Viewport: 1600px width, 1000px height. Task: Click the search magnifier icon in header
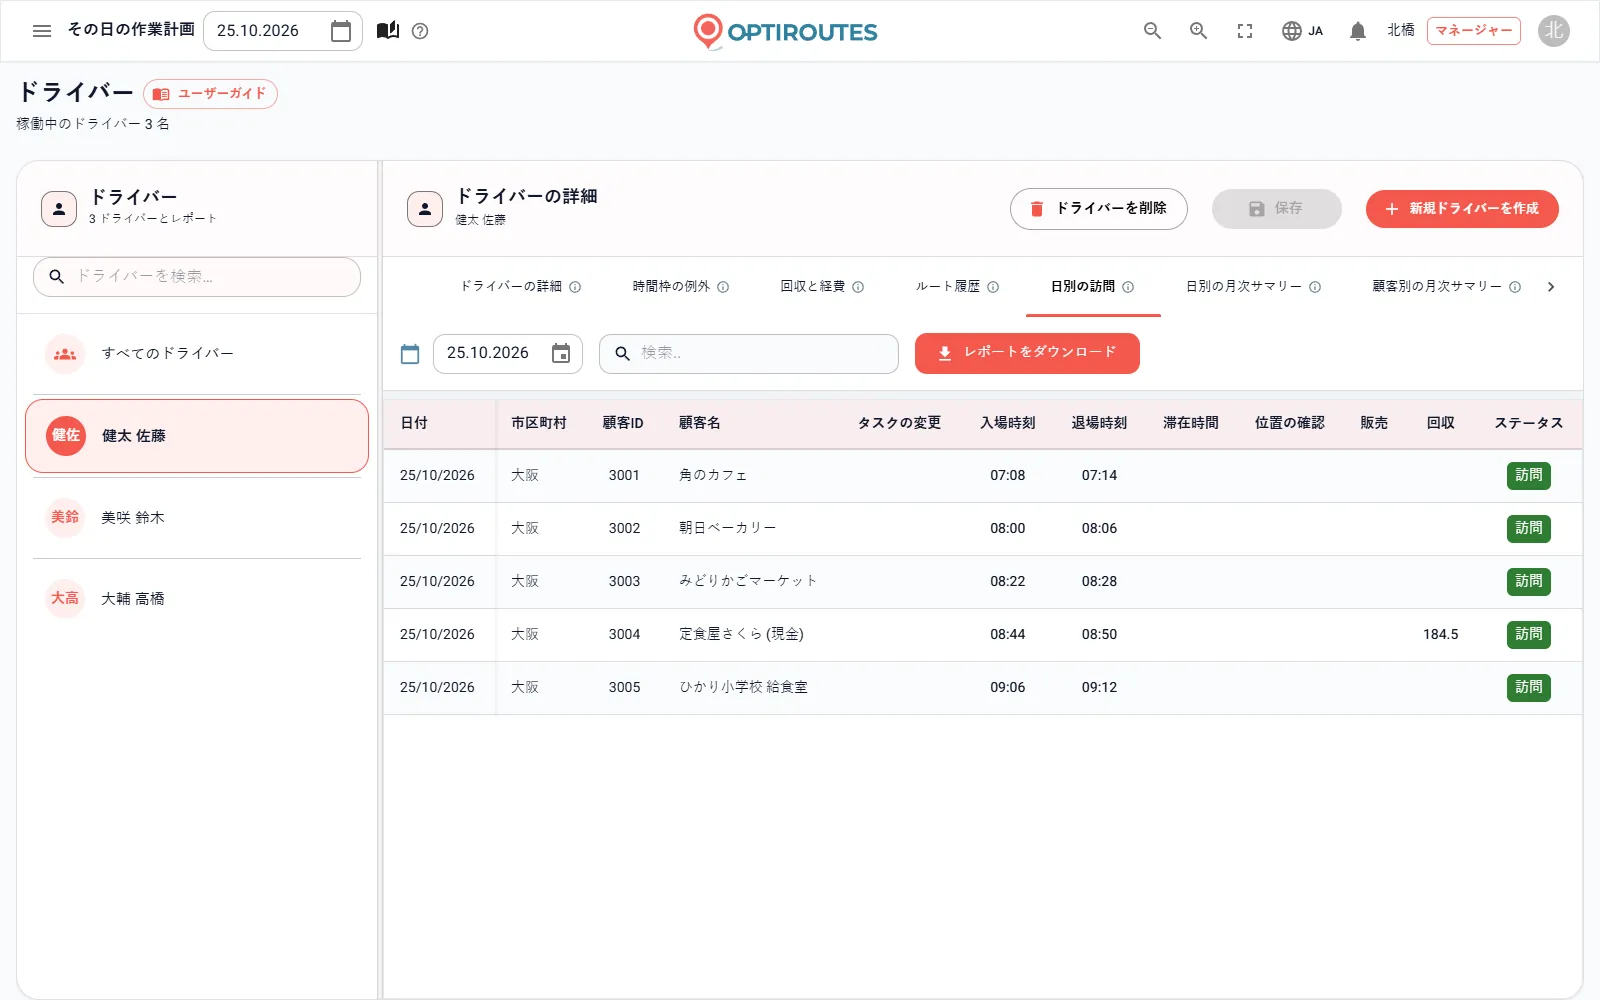pos(1152,31)
